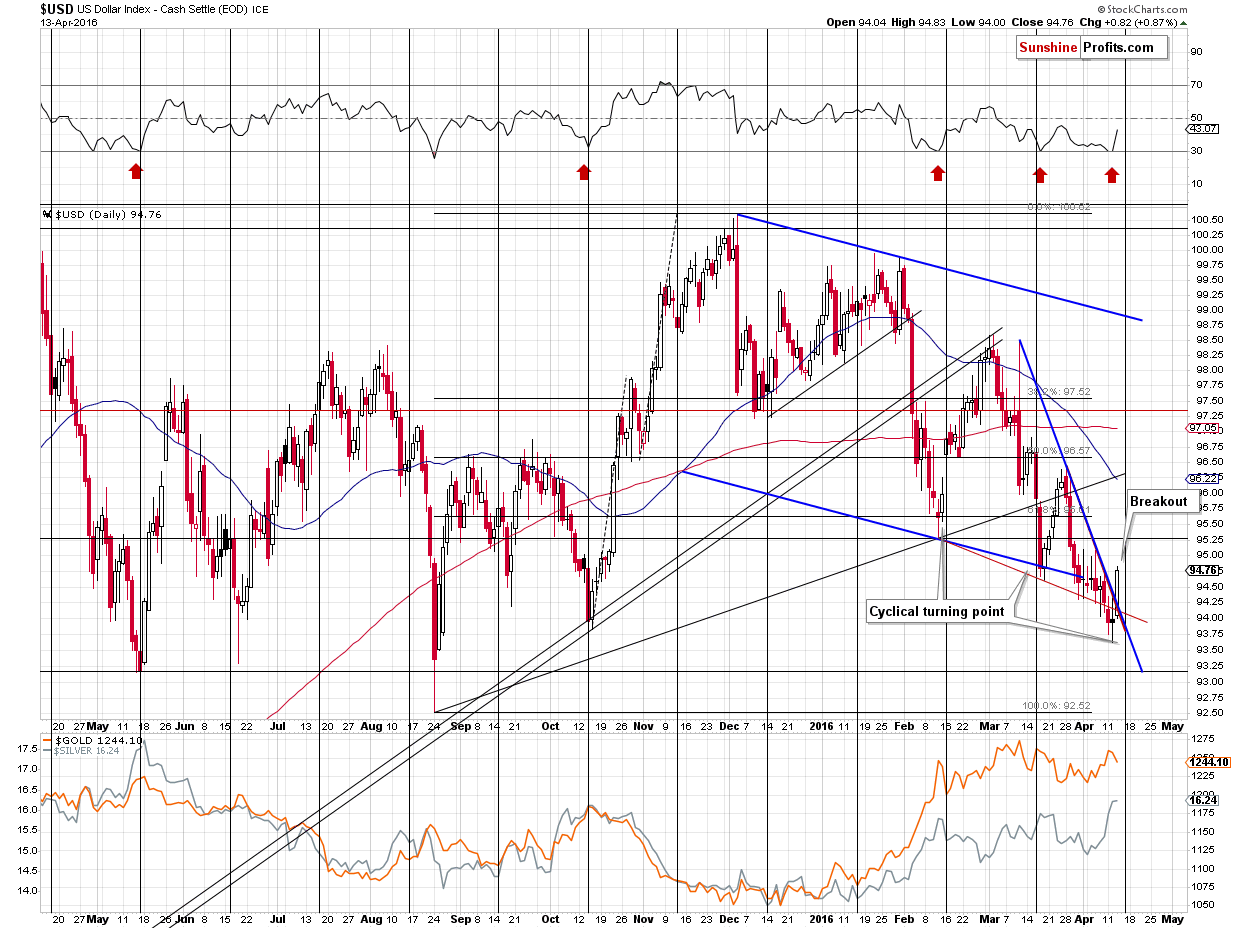
Task: Click the Nov label on the USD panel date axis
Action: (643, 726)
